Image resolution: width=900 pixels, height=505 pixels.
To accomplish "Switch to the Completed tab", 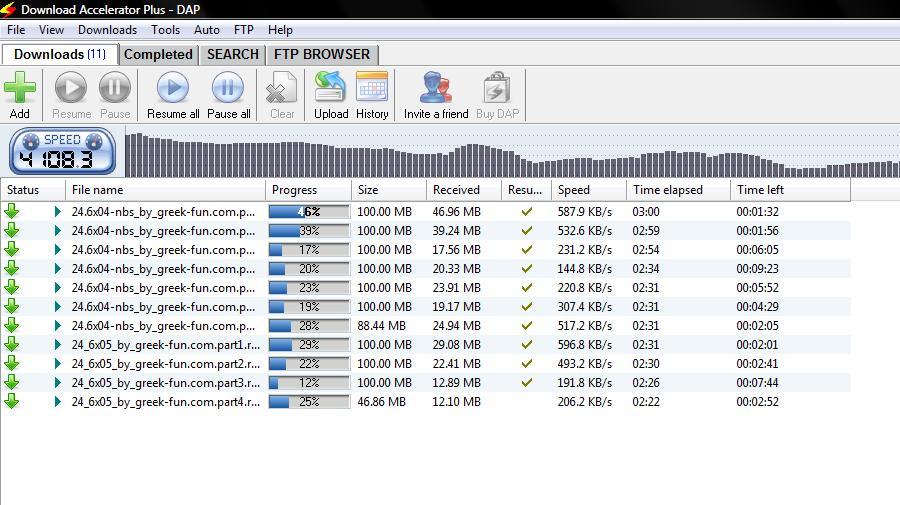I will click(158, 55).
